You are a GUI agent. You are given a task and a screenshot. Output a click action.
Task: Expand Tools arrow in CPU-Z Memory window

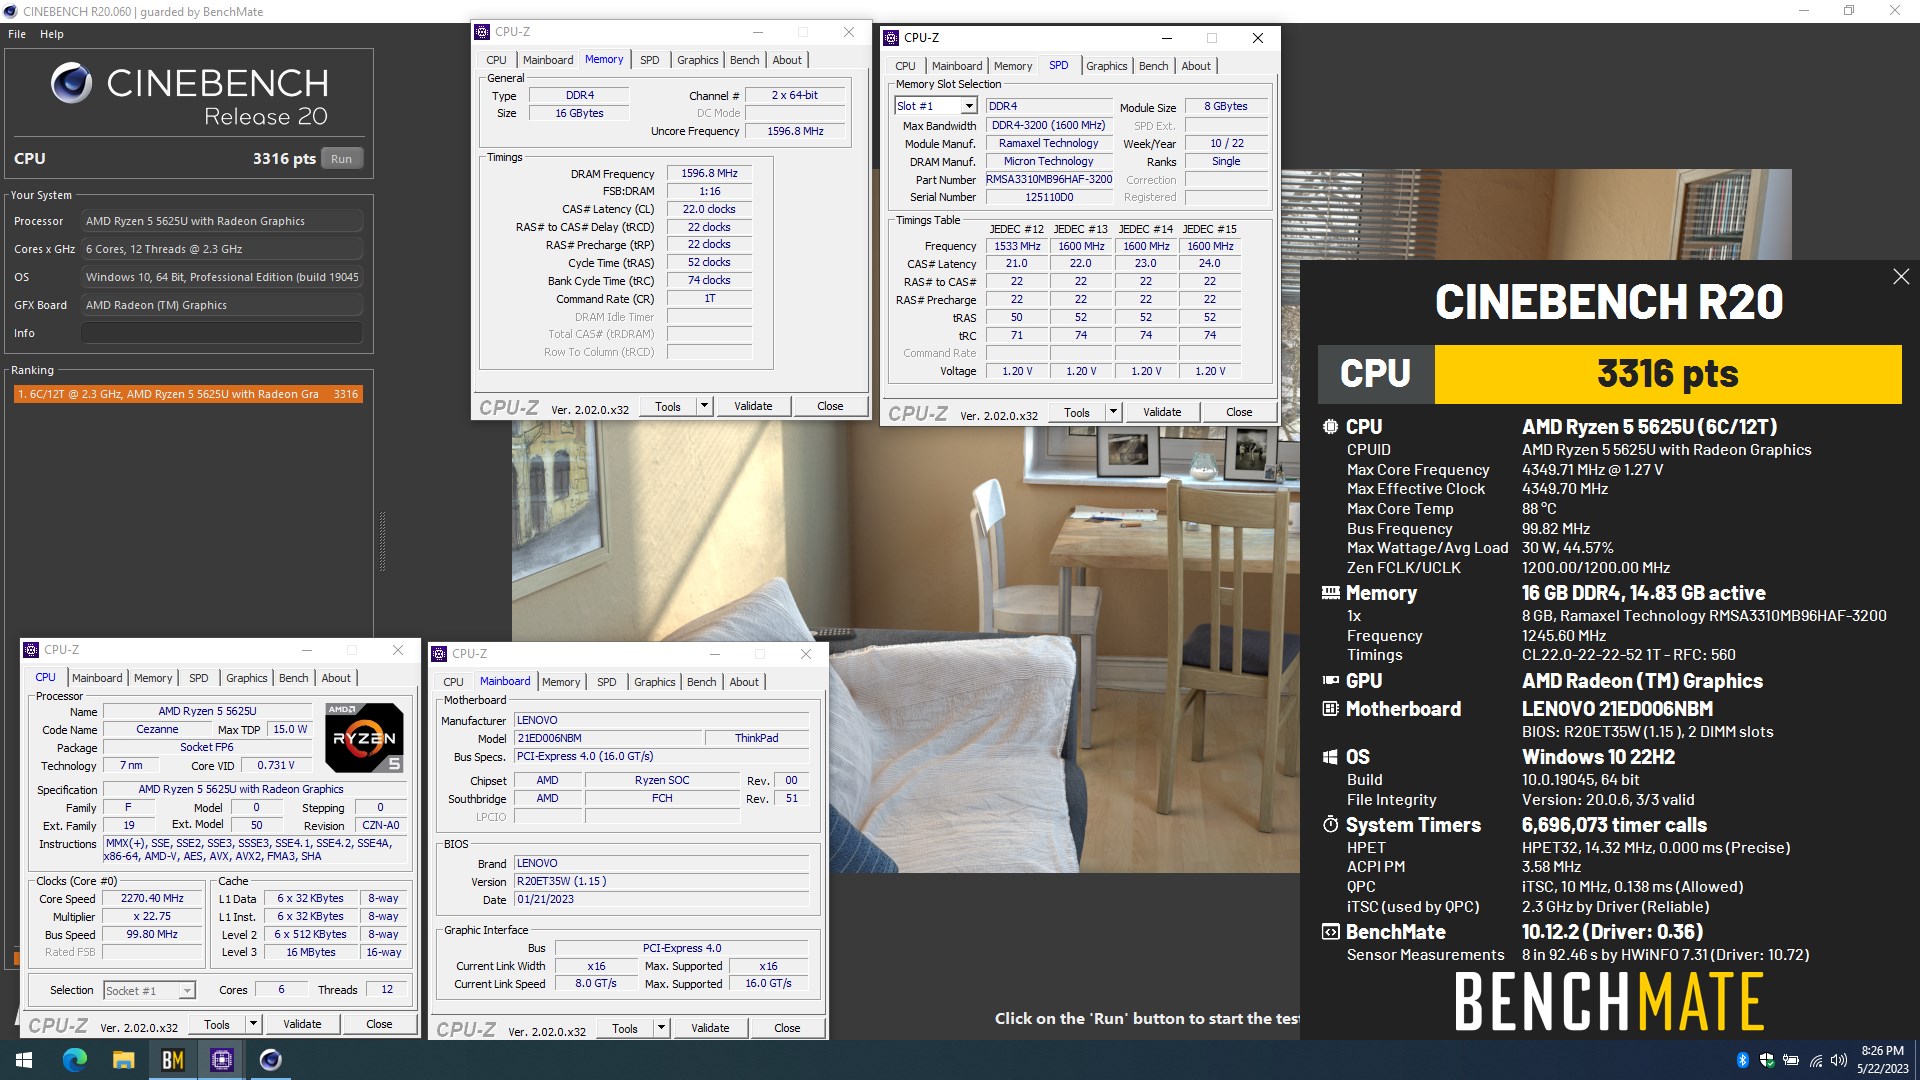pos(704,406)
